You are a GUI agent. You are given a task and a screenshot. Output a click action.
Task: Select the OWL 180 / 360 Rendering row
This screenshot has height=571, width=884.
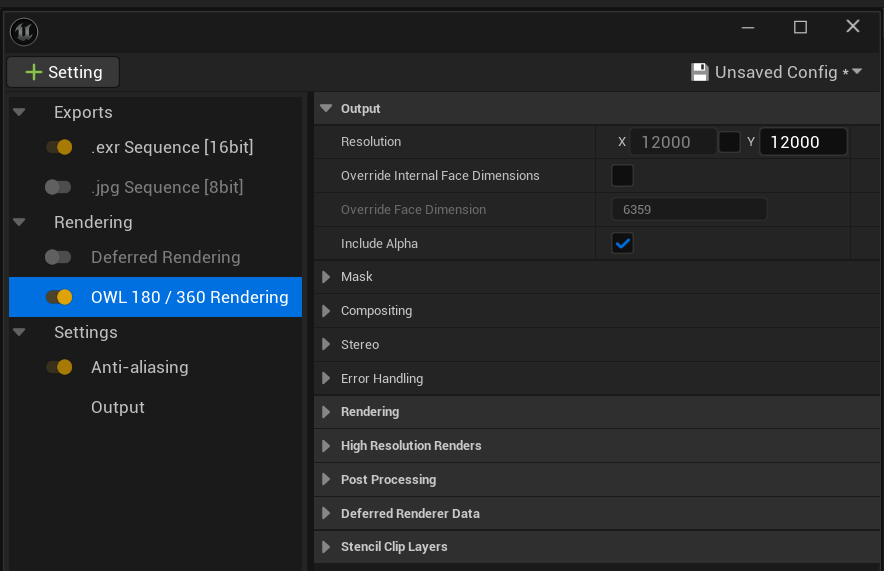(156, 297)
